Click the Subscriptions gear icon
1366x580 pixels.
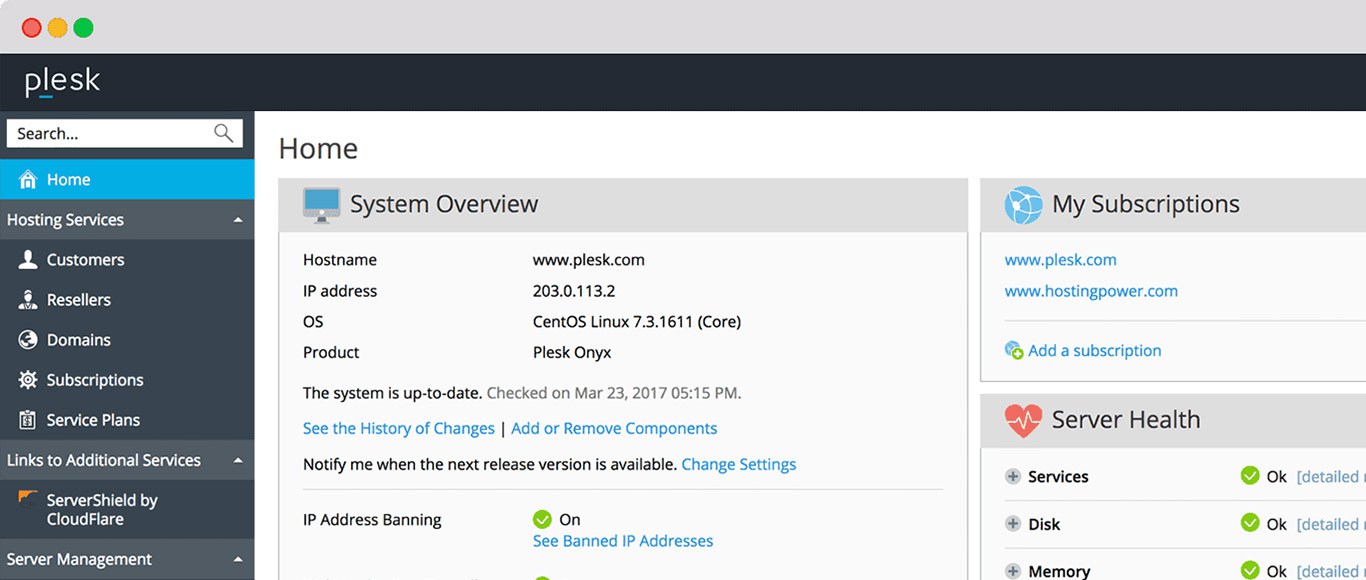click(28, 380)
